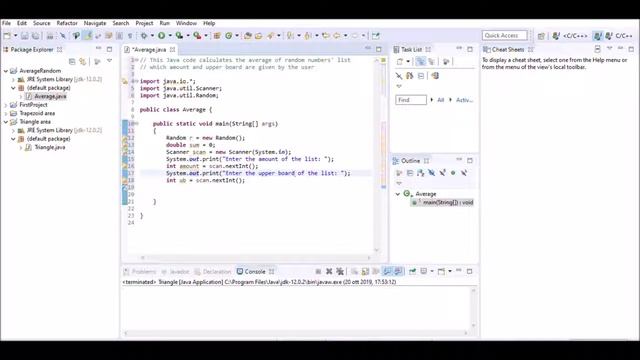The width and height of the screenshot is (640, 360).
Task: Click the console vertical scrollbar
Action: [x=473, y=308]
